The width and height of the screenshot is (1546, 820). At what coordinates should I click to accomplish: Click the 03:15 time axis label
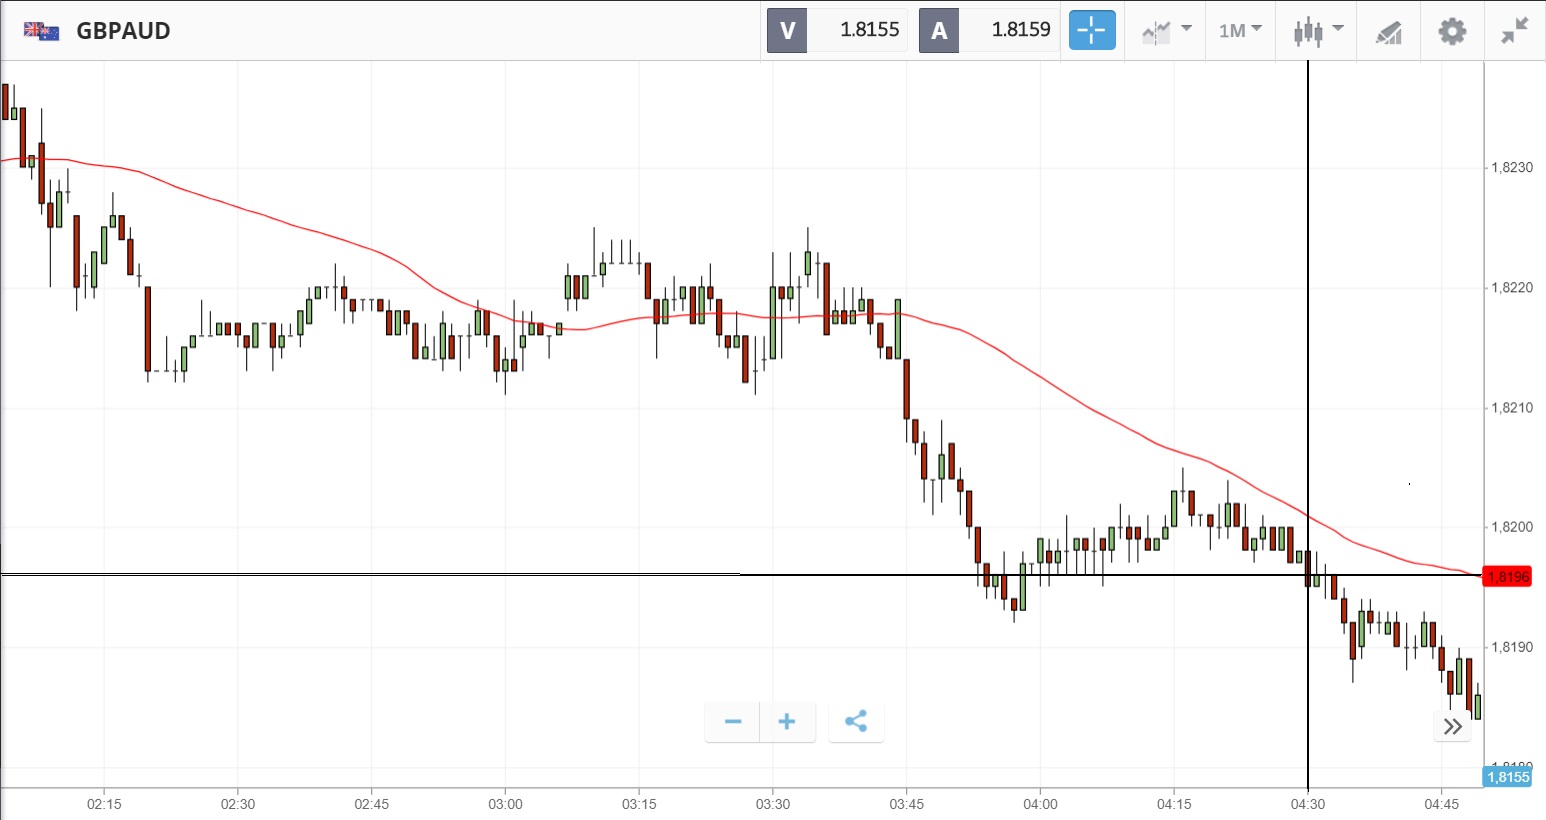pyautogui.click(x=639, y=804)
